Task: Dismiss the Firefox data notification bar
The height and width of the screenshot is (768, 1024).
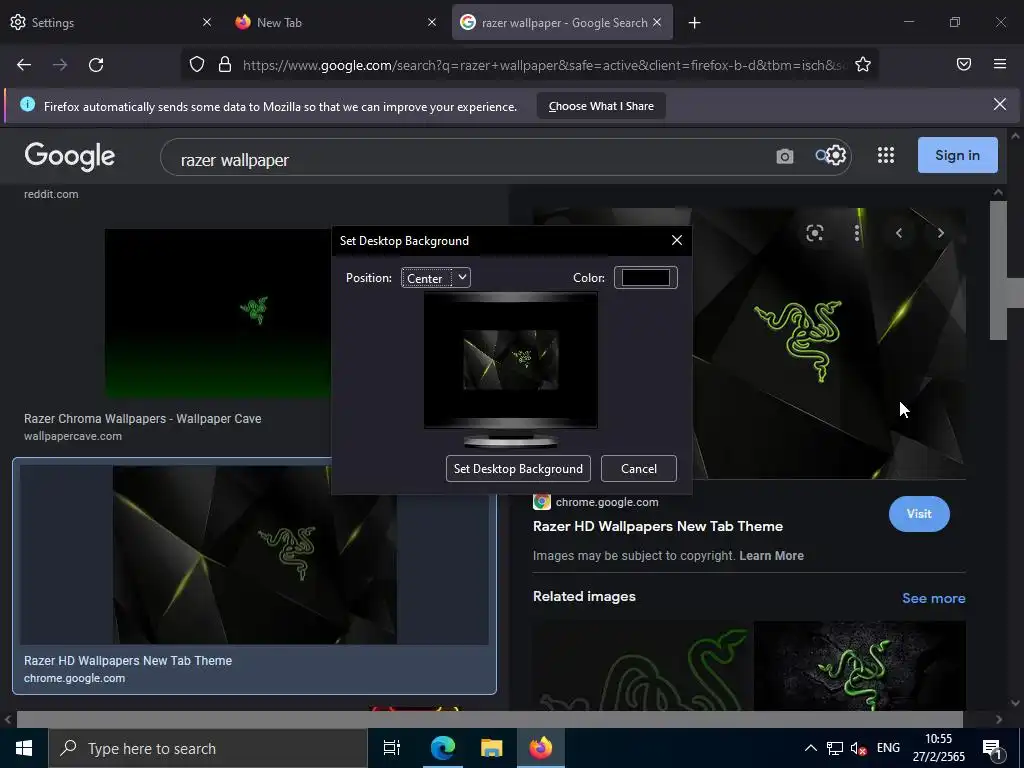Action: click(999, 104)
